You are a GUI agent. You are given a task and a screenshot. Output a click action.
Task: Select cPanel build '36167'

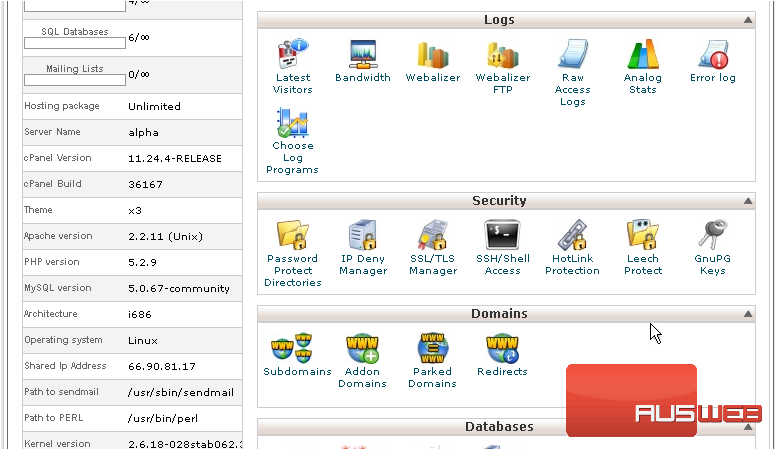(x=146, y=185)
